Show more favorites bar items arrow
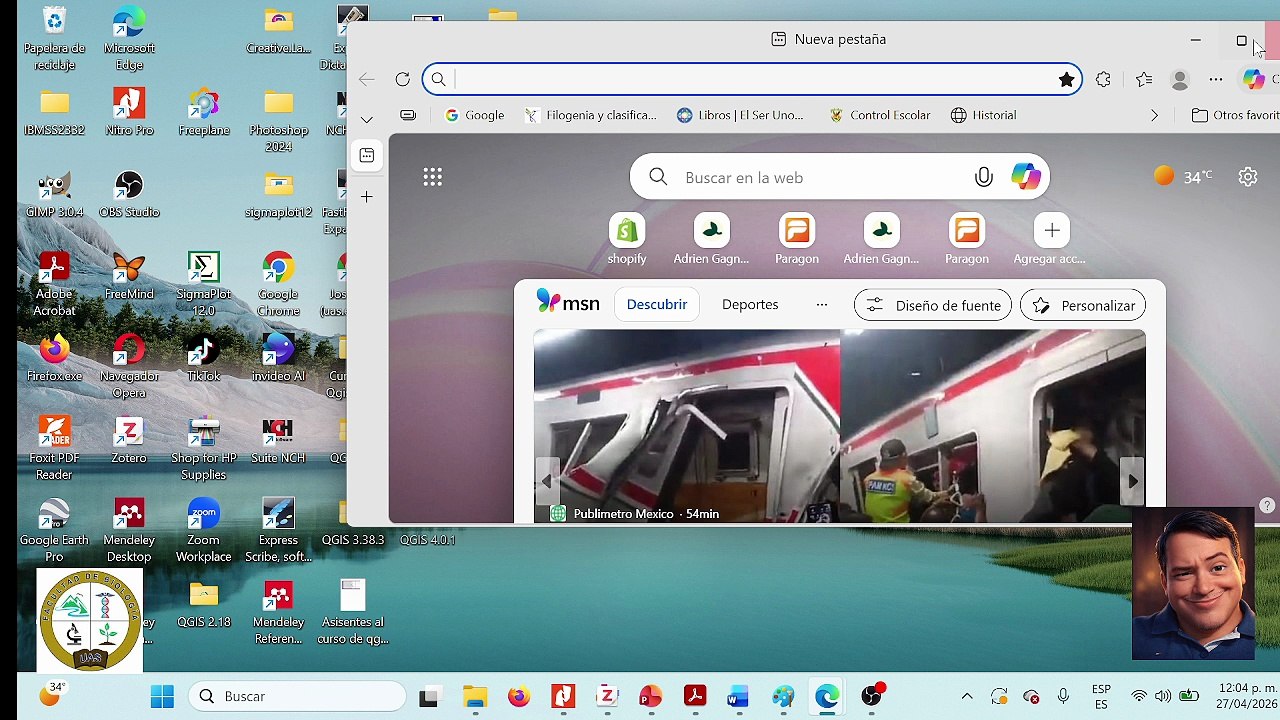This screenshot has width=1280, height=720. pyautogui.click(x=1154, y=115)
